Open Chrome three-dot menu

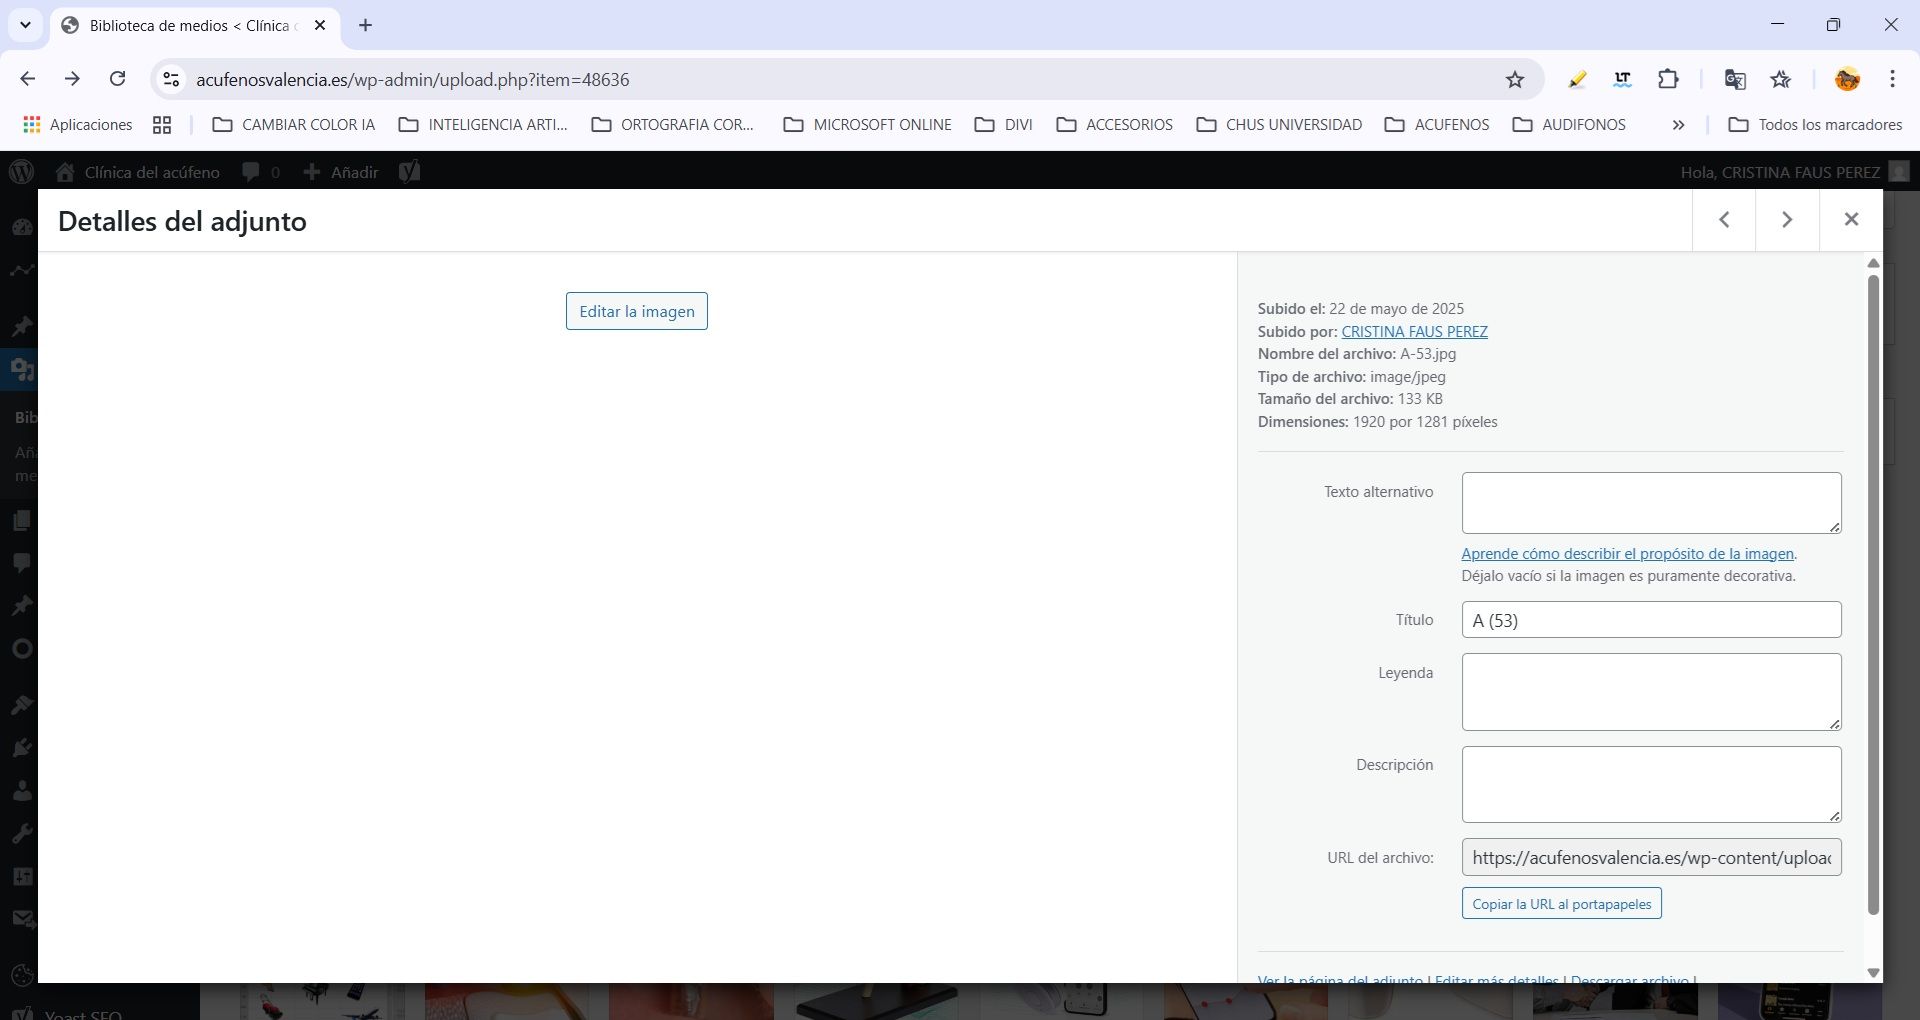[x=1892, y=79]
